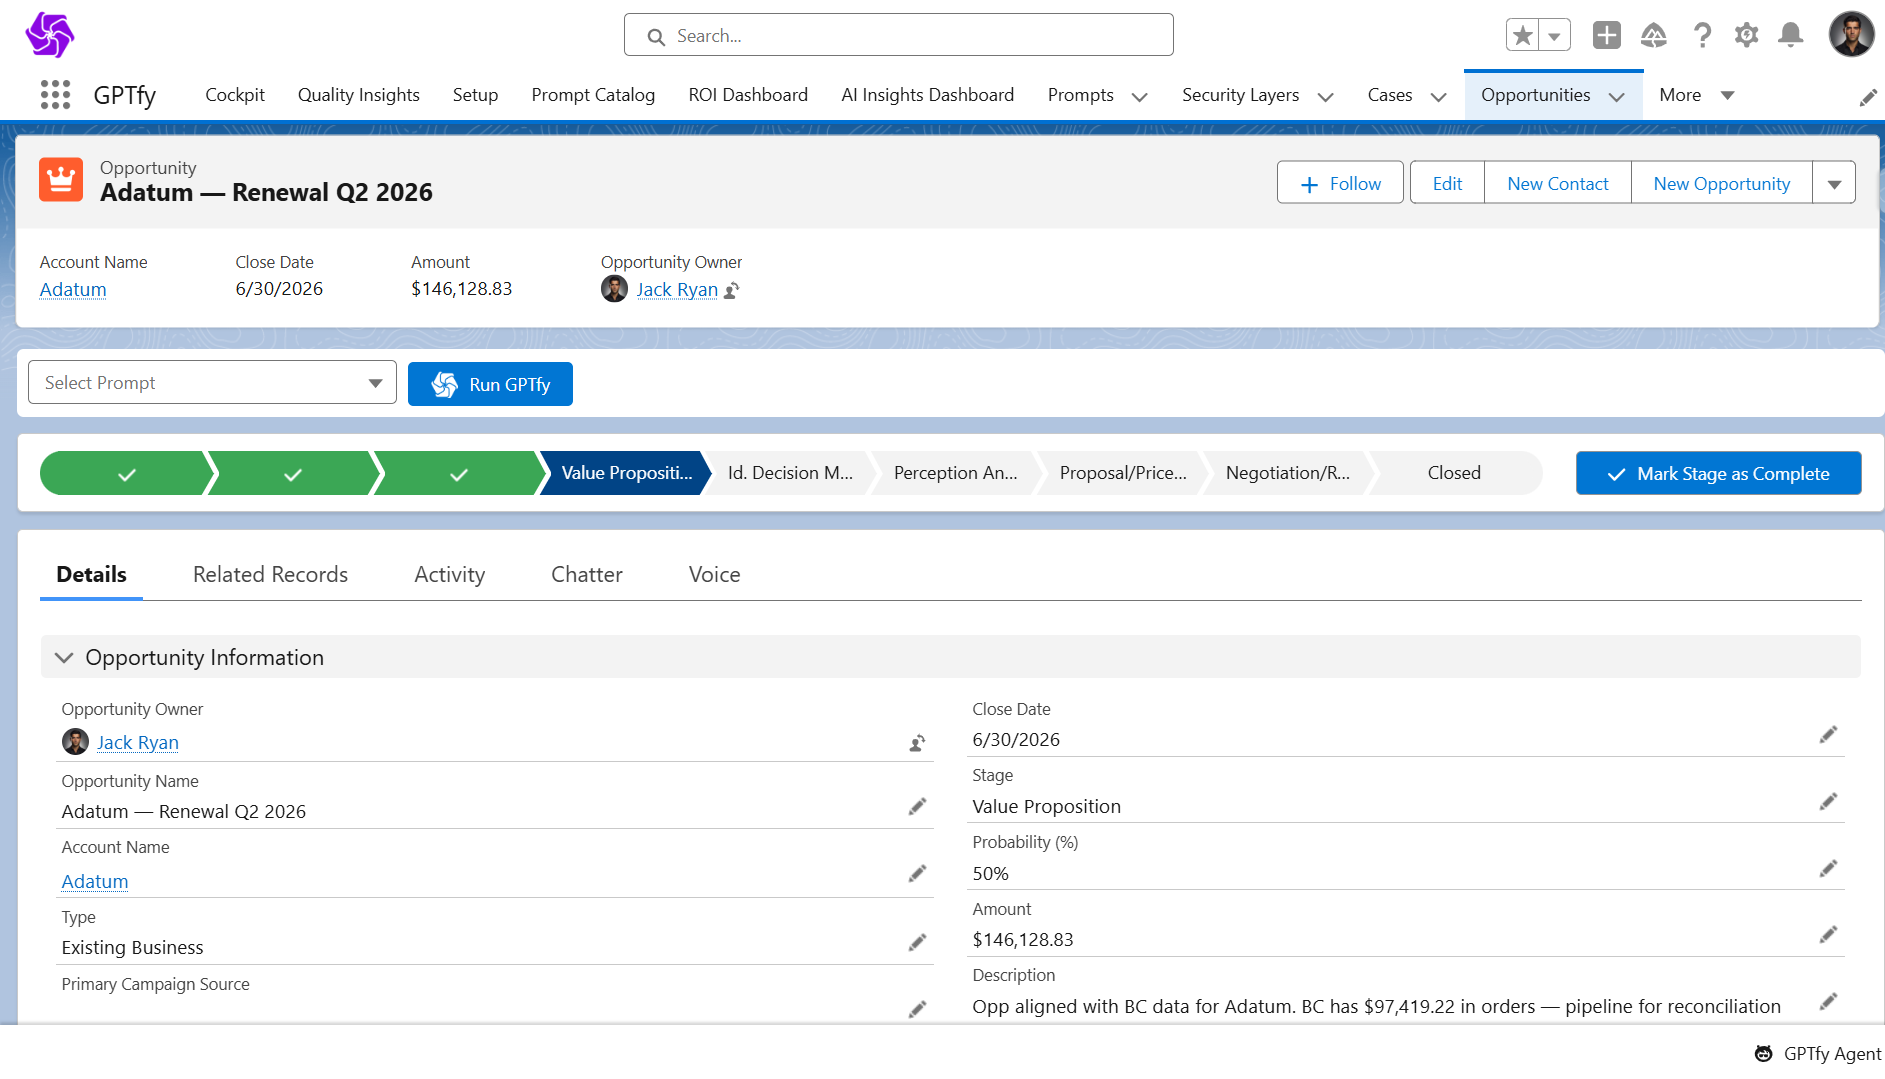This screenshot has width=1885, height=1079.
Task: Click the GPTfy pinwheel logo
Action: click(50, 35)
